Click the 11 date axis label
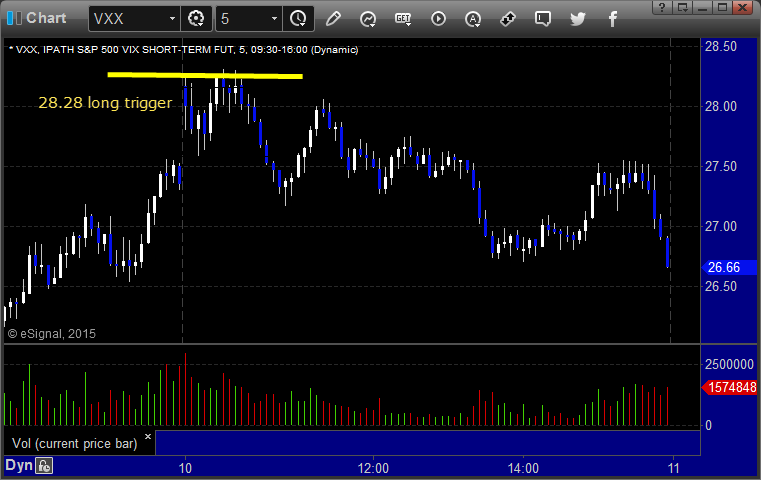Screen dimensions: 761x480 pyautogui.click(x=673, y=468)
